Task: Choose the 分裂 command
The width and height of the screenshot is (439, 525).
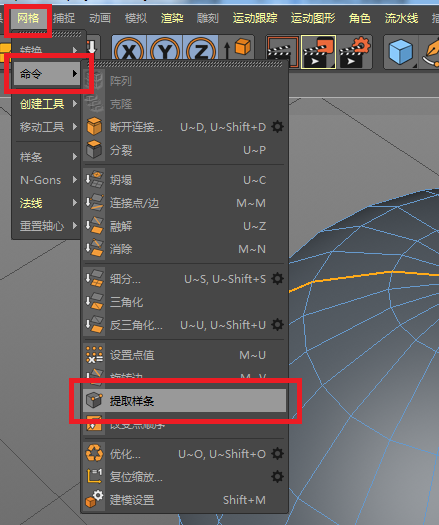Action: (x=185, y=150)
